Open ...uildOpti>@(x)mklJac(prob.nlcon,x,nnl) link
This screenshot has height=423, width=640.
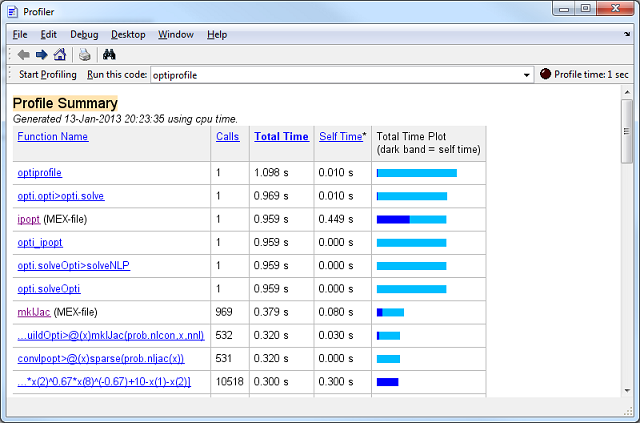click(x=111, y=336)
